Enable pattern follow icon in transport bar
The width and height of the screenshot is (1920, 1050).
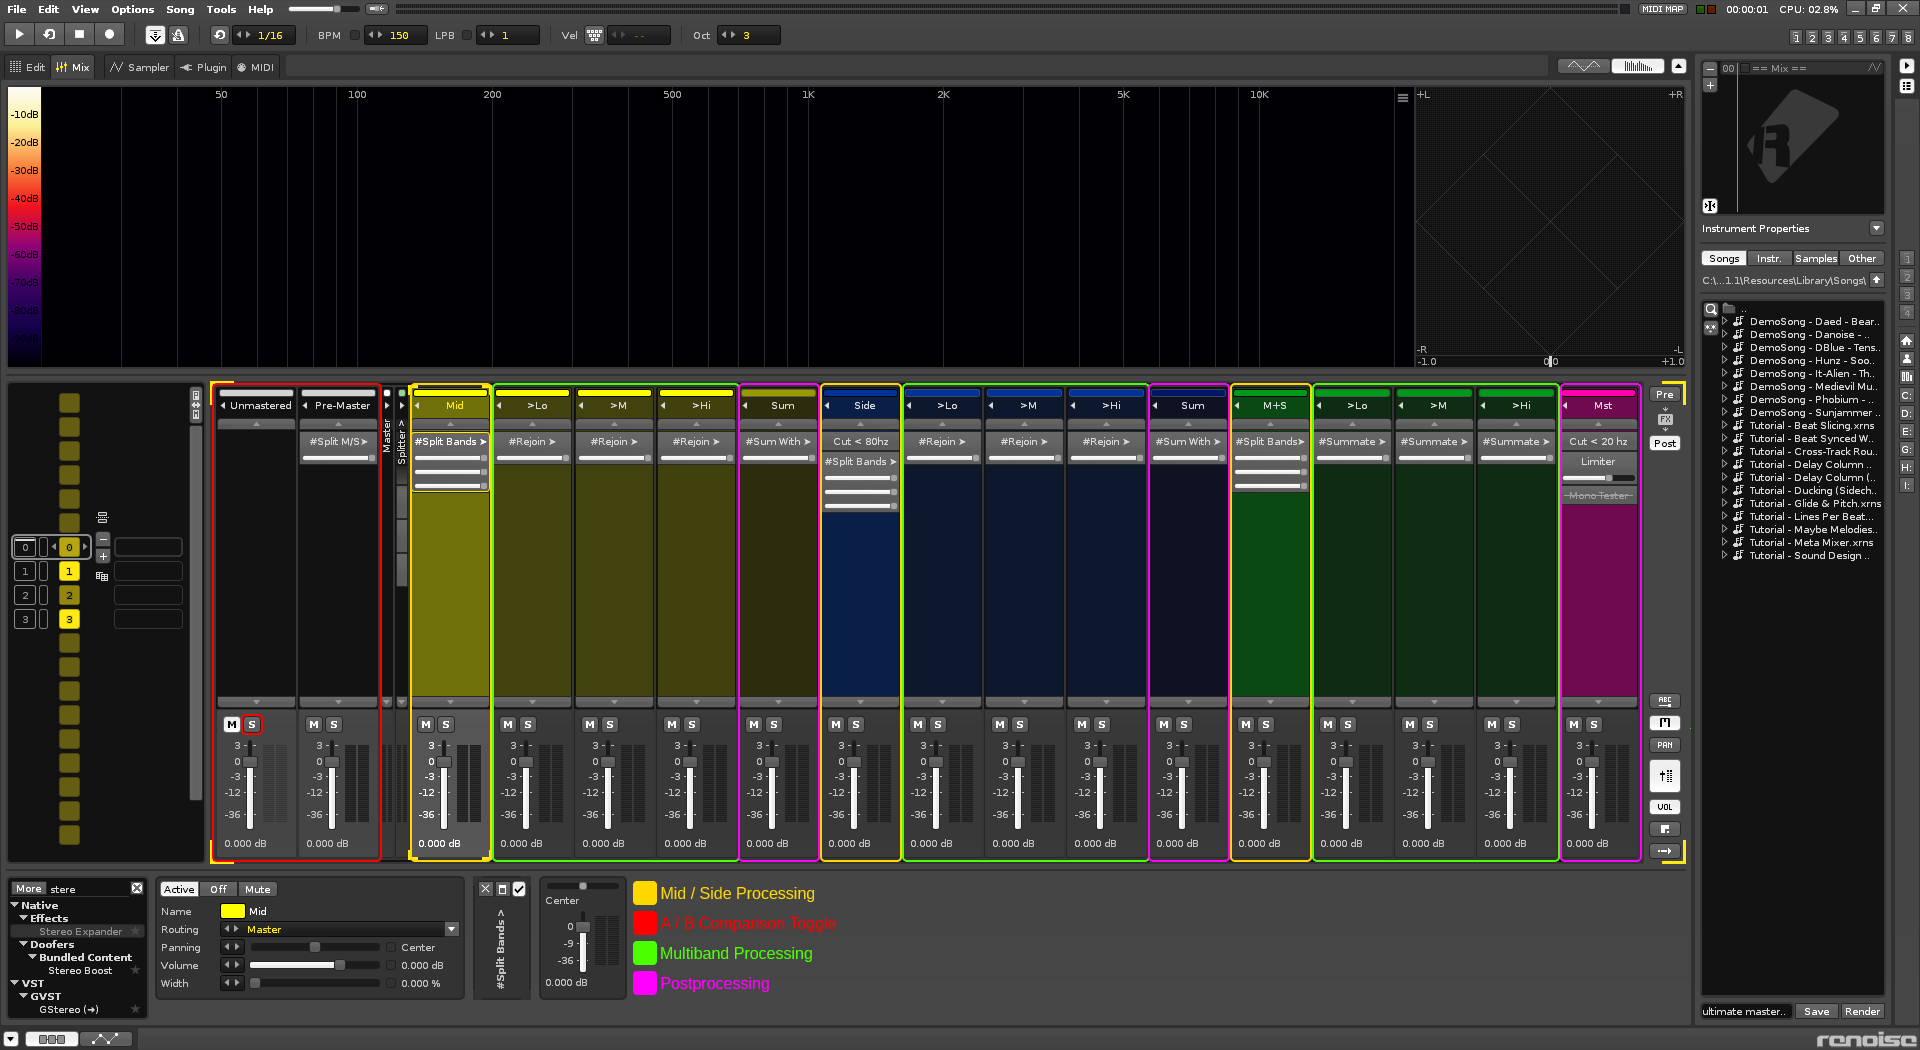pos(155,35)
